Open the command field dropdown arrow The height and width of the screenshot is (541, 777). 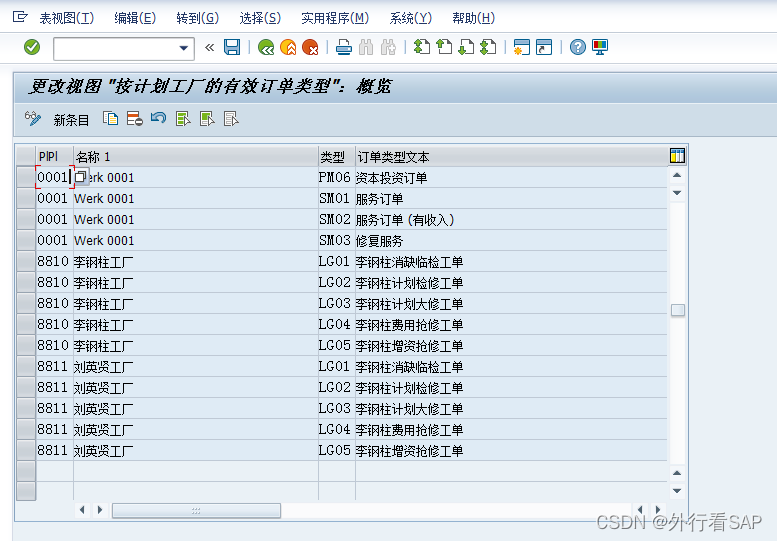(x=183, y=49)
